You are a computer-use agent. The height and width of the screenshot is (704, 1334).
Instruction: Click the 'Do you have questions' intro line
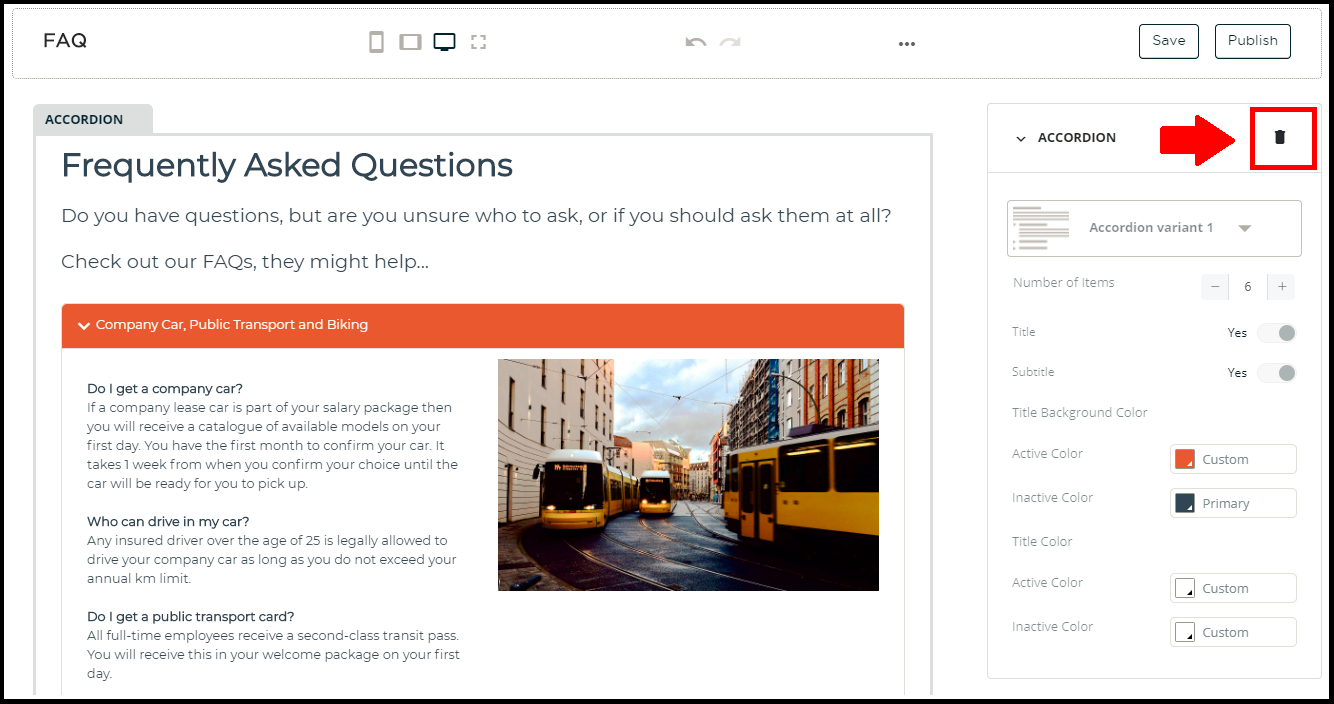click(476, 216)
